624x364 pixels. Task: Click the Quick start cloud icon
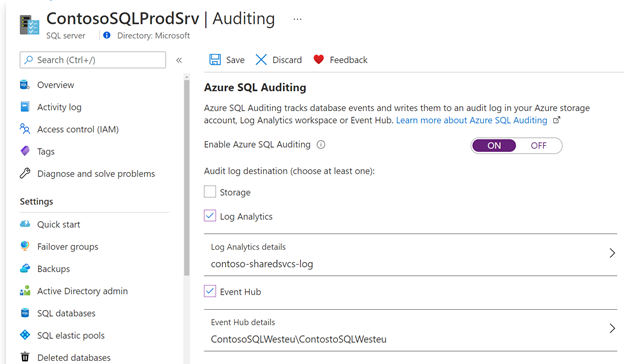click(25, 224)
